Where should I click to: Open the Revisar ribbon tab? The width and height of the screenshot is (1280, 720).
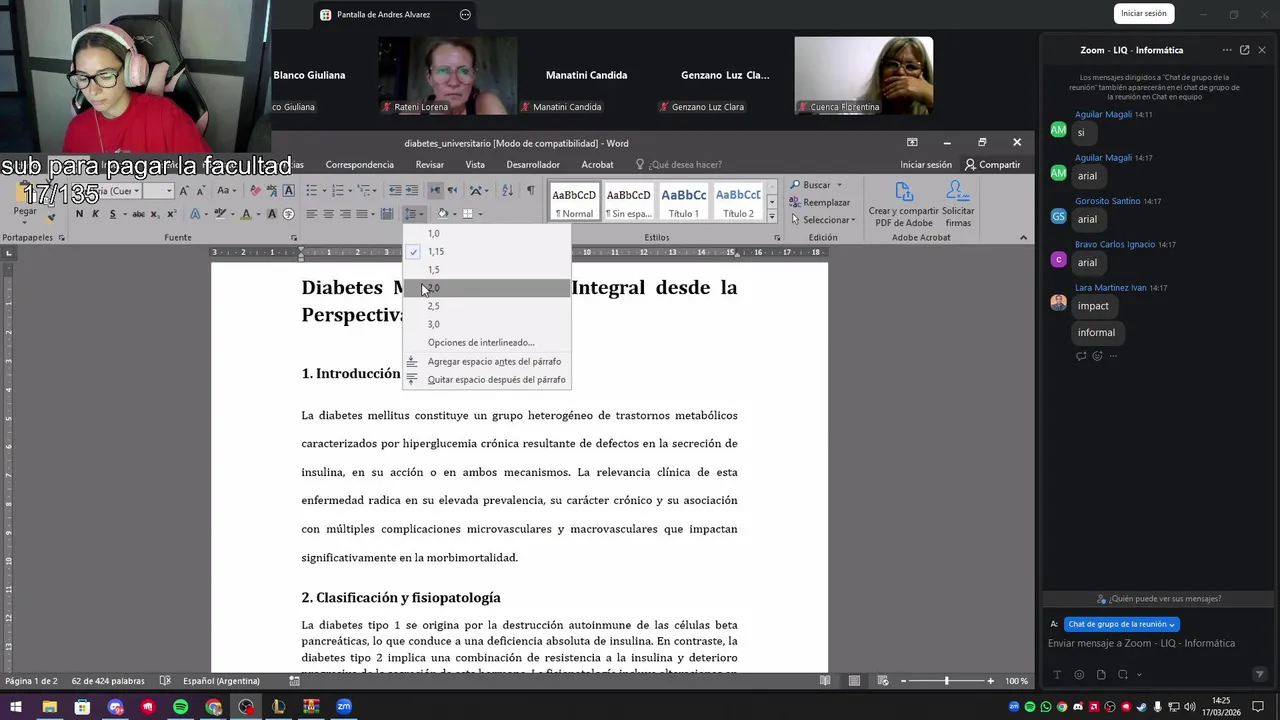click(x=430, y=165)
